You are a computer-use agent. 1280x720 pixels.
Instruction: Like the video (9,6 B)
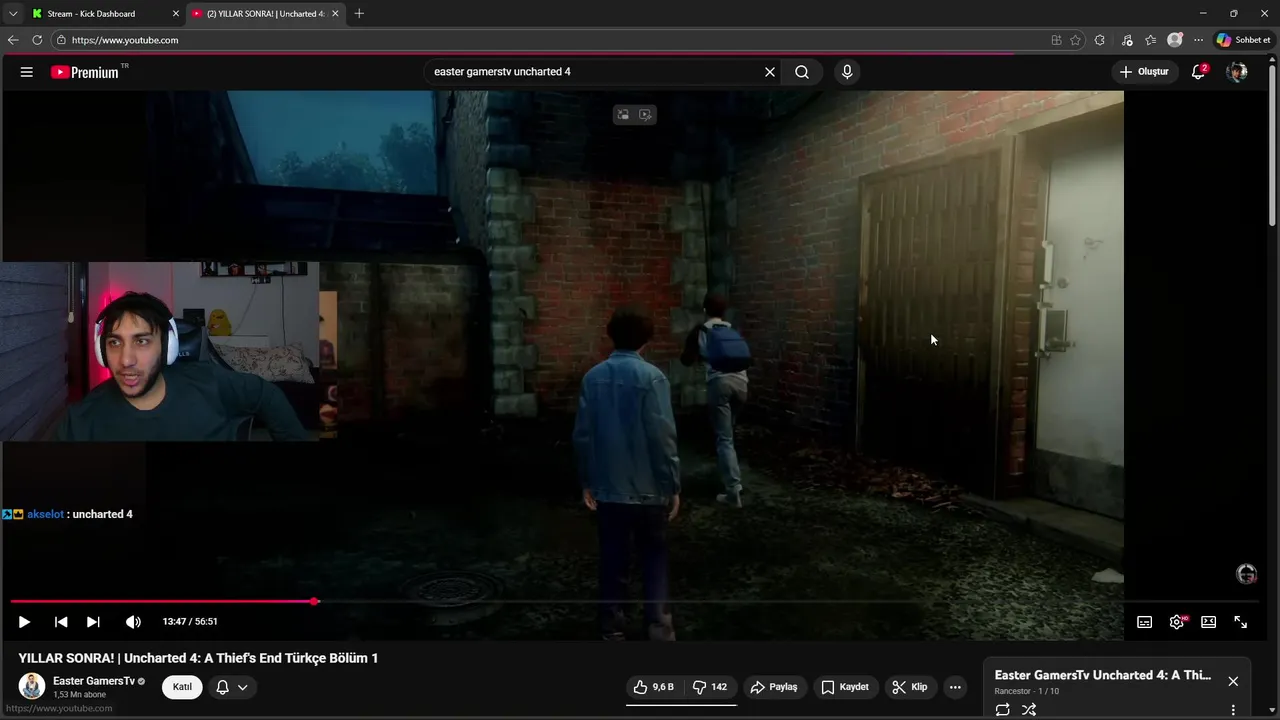pyautogui.click(x=654, y=687)
